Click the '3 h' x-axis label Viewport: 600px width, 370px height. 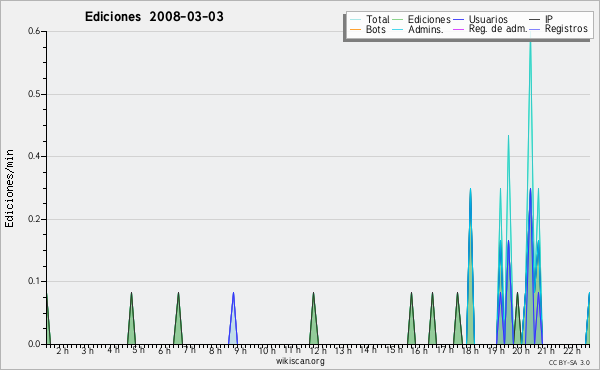click(88, 350)
